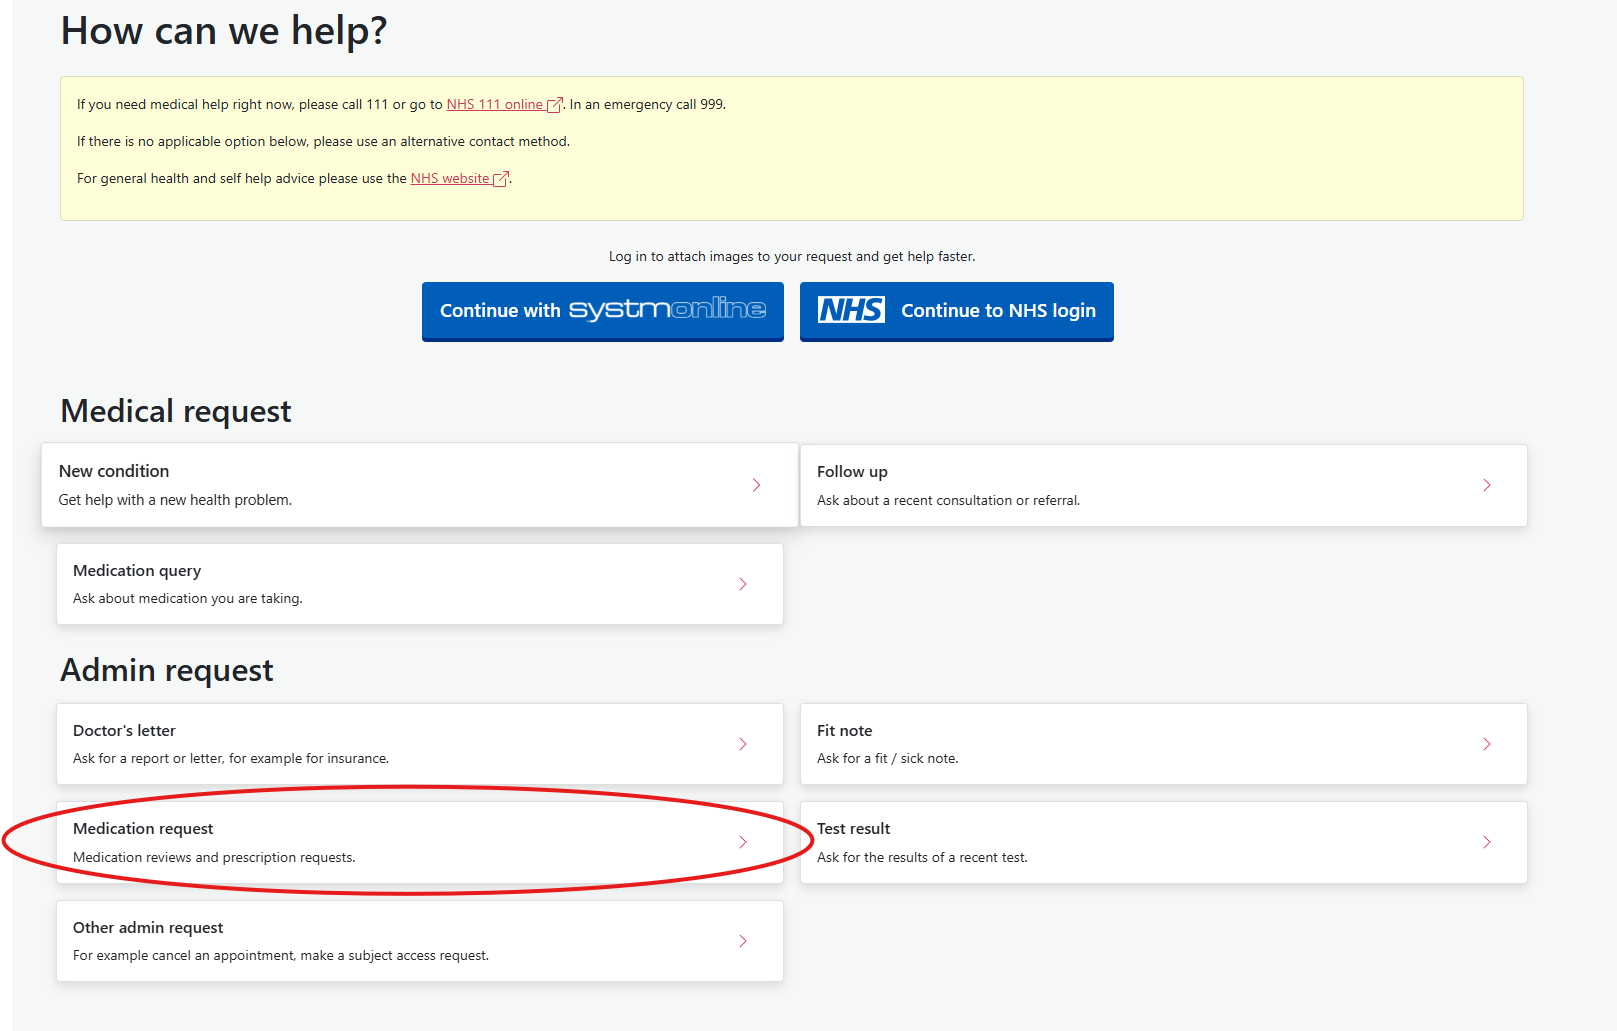Image resolution: width=1617 pixels, height=1031 pixels.
Task: Expand Fit note using its chevron
Action: coord(1486,744)
